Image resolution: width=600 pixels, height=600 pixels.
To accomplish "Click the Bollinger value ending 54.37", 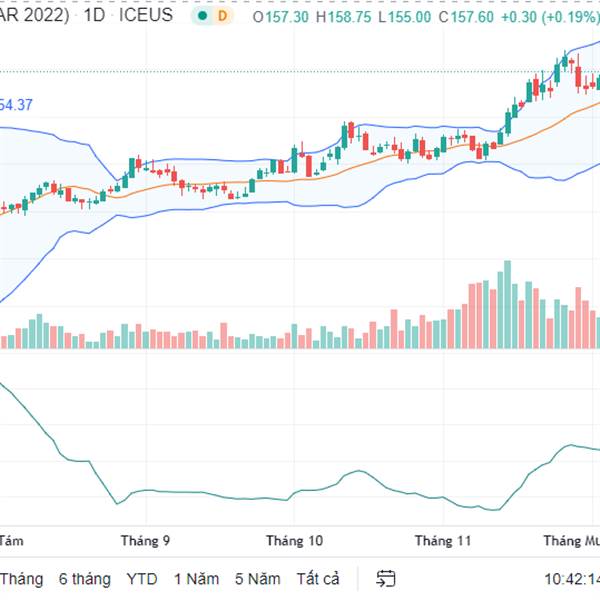I will [16, 105].
